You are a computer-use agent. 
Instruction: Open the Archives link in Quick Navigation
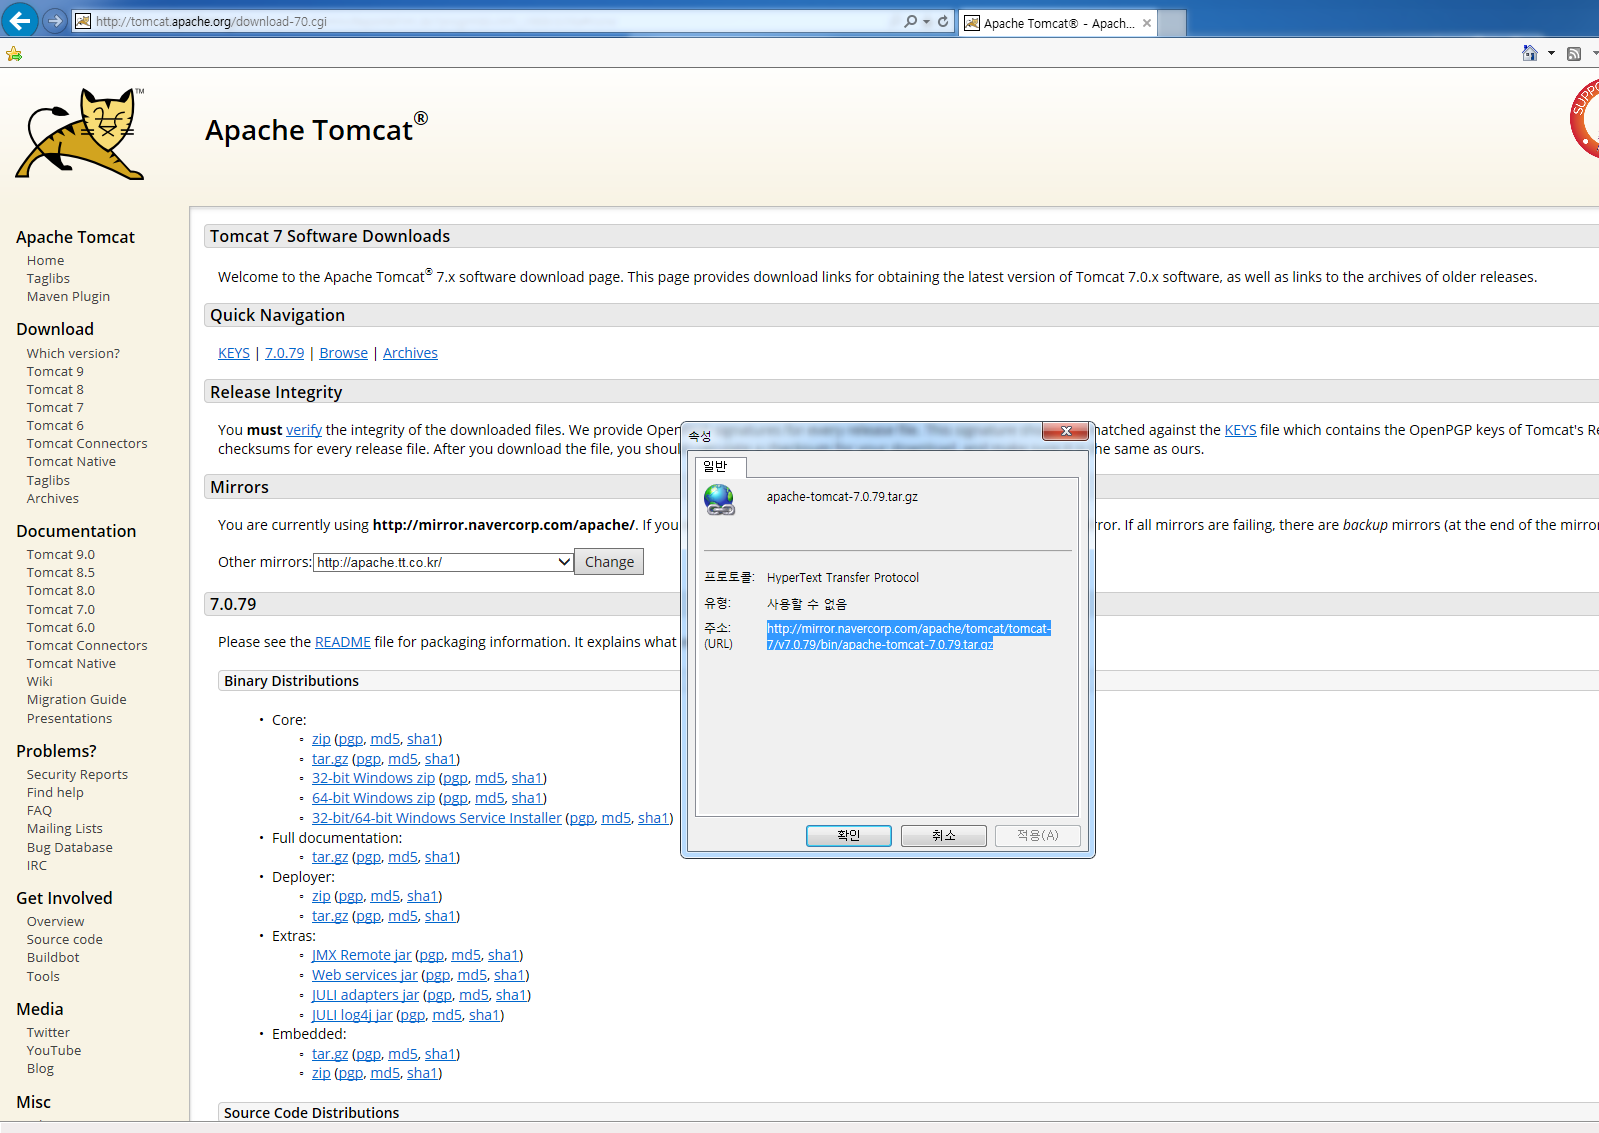(x=410, y=353)
